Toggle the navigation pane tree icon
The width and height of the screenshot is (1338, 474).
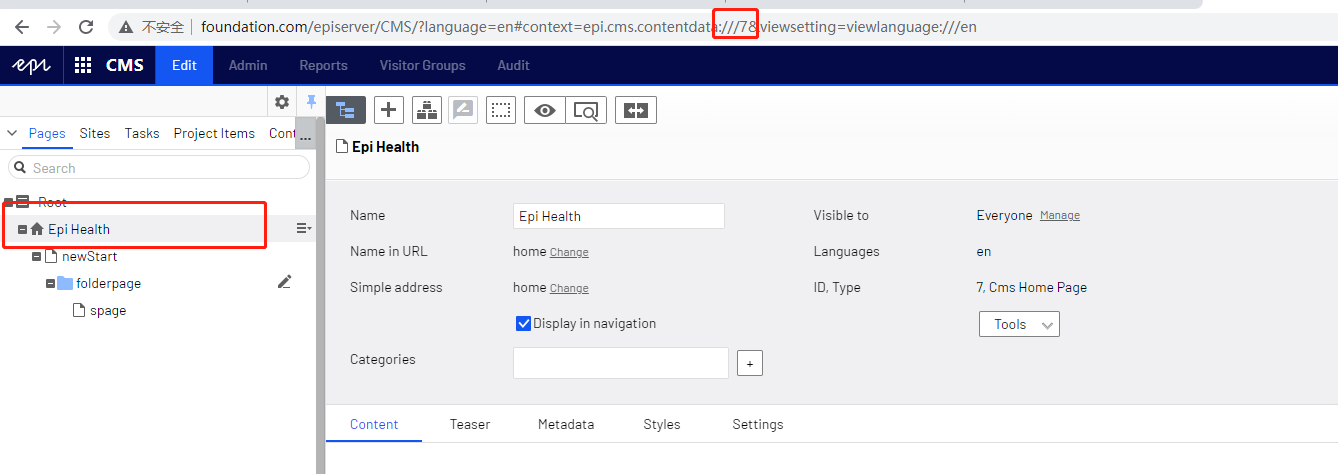point(346,110)
